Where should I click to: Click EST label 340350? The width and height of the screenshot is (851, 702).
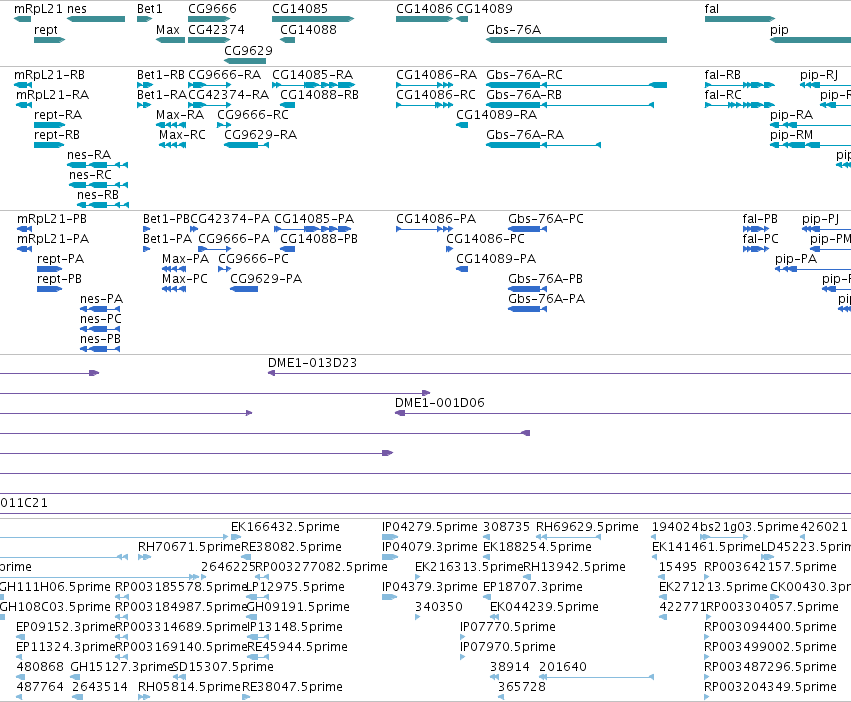(x=439, y=607)
